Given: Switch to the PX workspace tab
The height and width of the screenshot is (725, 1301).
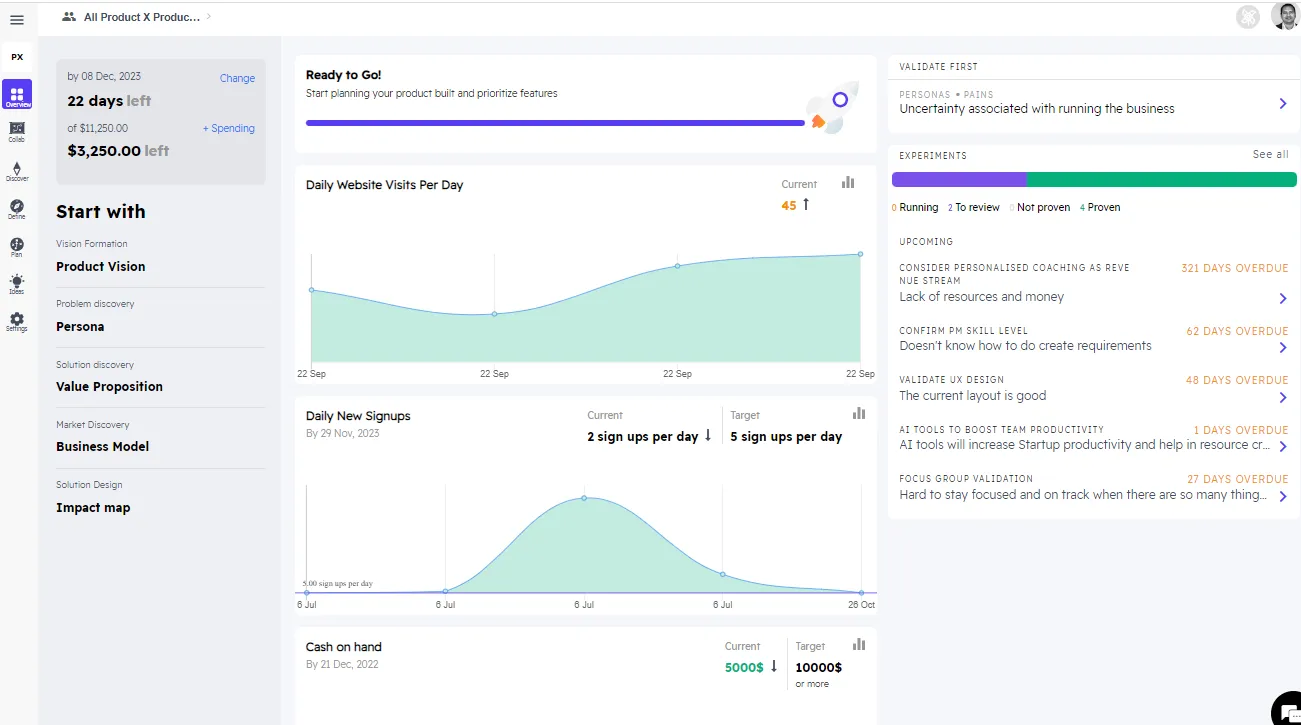Looking at the screenshot, I should (16, 57).
